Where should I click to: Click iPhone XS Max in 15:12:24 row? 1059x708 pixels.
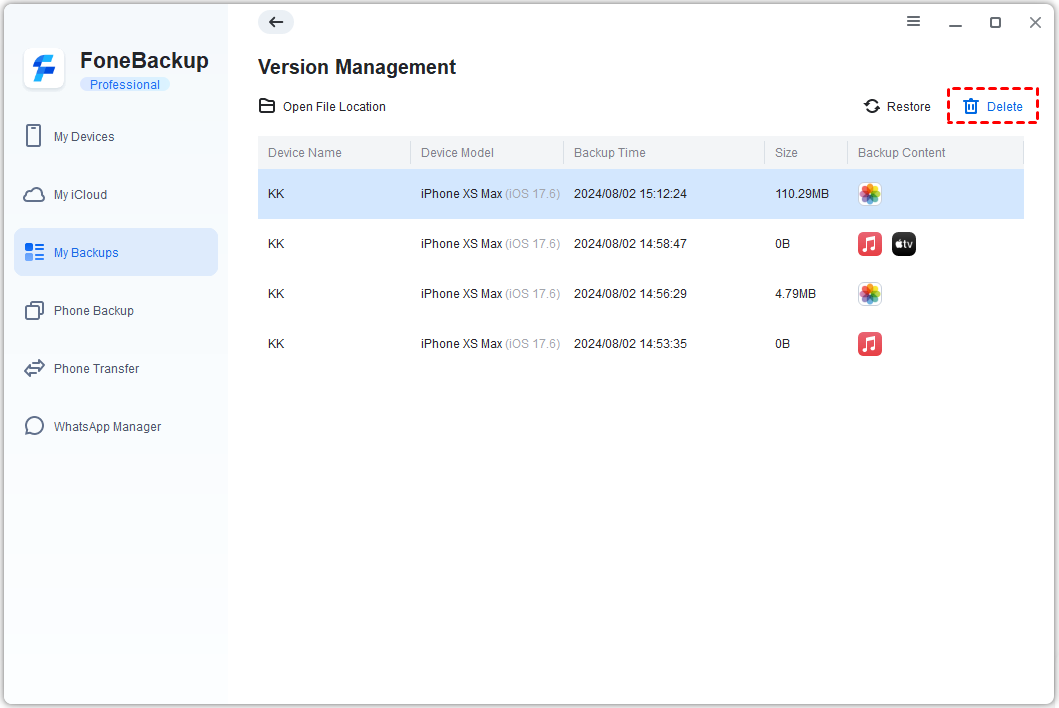pyautogui.click(x=461, y=194)
